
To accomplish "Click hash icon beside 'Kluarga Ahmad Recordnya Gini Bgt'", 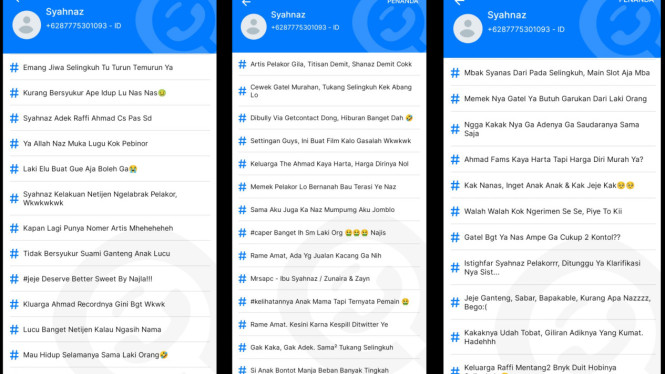I will [x=14, y=304].
